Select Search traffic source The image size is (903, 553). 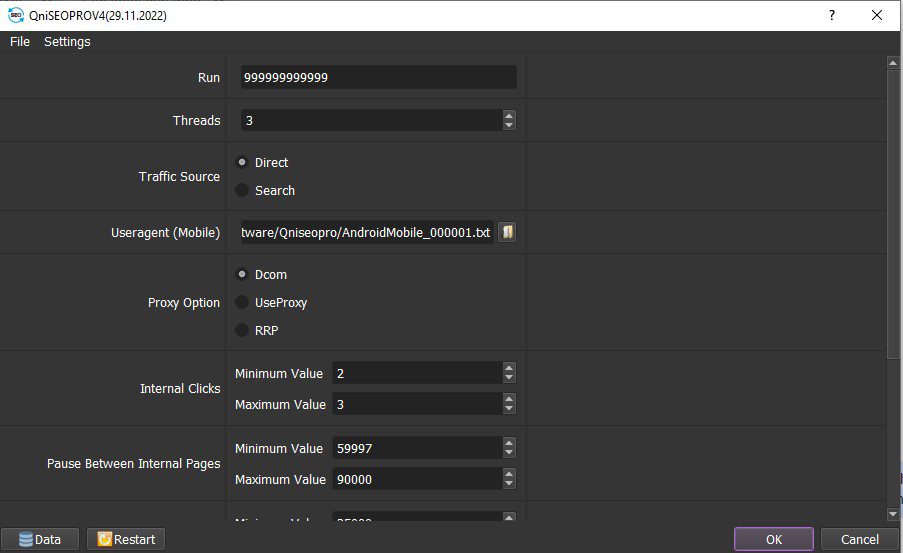click(x=265, y=190)
